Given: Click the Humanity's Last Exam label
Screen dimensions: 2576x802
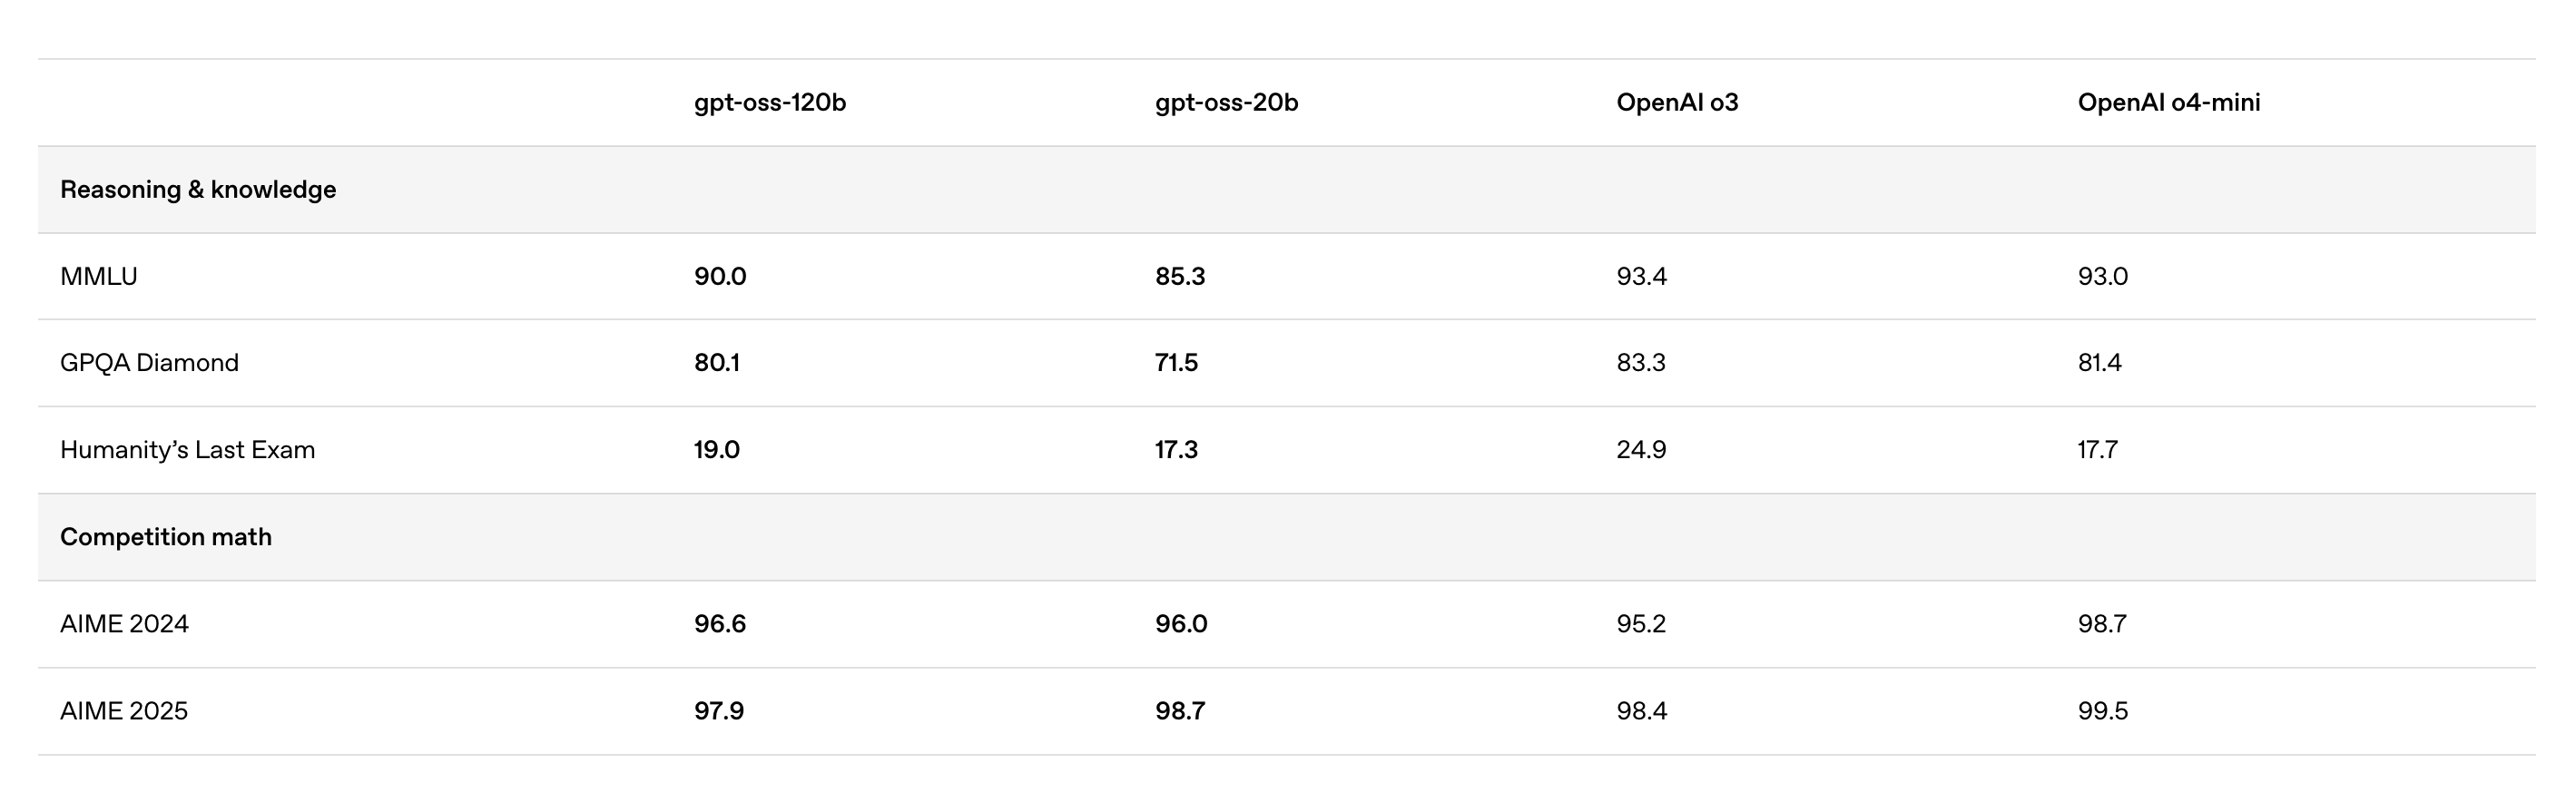Looking at the screenshot, I should tap(187, 450).
